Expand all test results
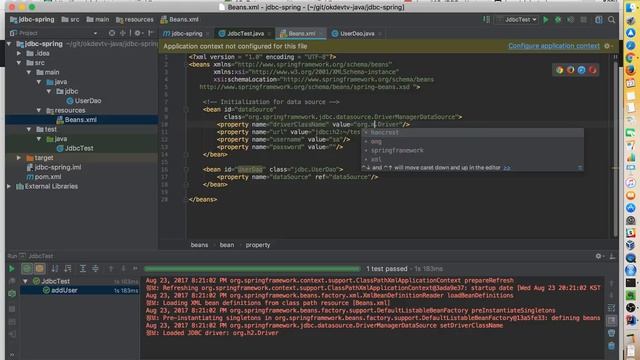Image resolution: width=640 pixels, height=360 pixels. point(82,269)
